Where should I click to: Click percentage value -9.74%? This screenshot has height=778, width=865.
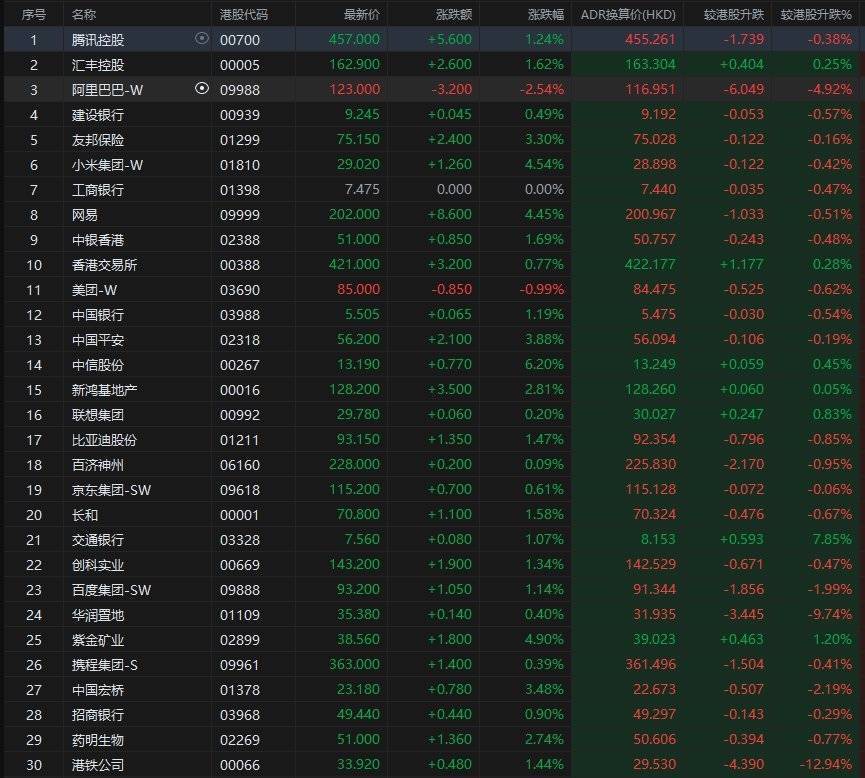click(830, 615)
